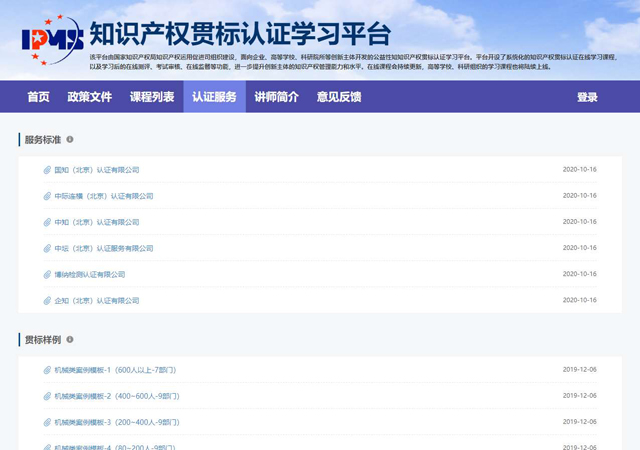Open 课程列表 navigation item
Image resolution: width=640 pixels, height=450 pixels.
tap(152, 97)
